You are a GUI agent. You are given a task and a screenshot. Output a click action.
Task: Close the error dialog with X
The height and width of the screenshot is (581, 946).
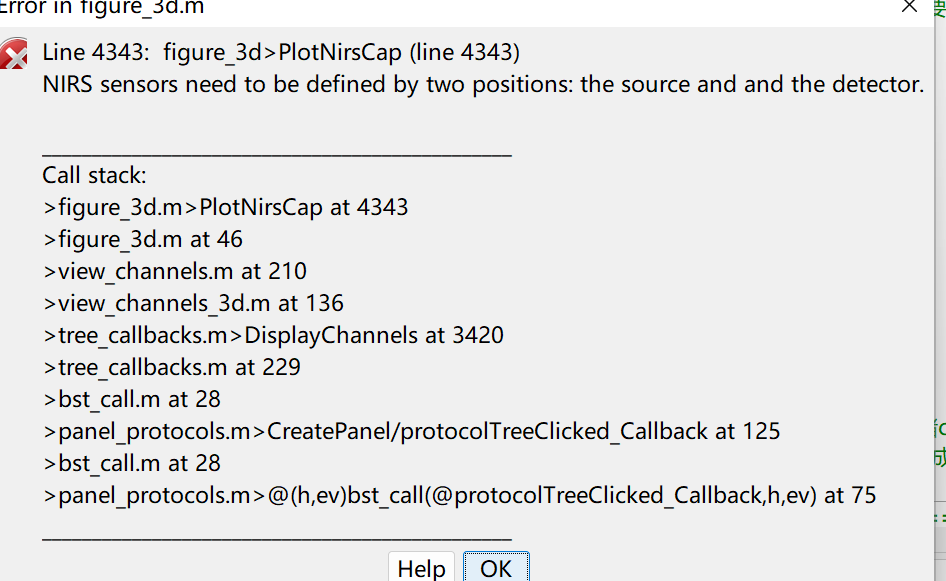coord(909,7)
